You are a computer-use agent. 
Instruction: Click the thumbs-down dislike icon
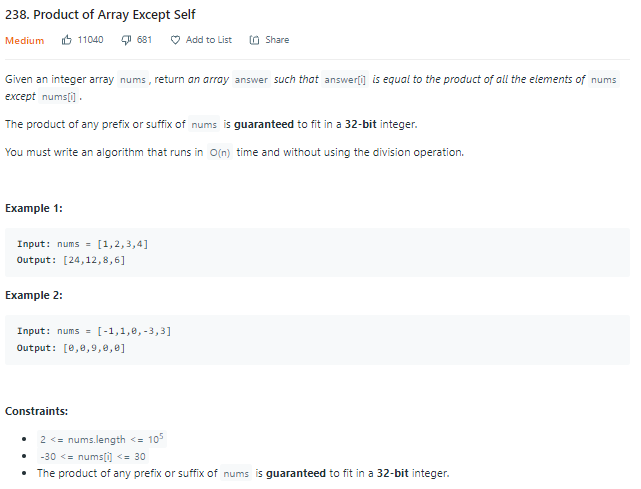click(x=126, y=40)
